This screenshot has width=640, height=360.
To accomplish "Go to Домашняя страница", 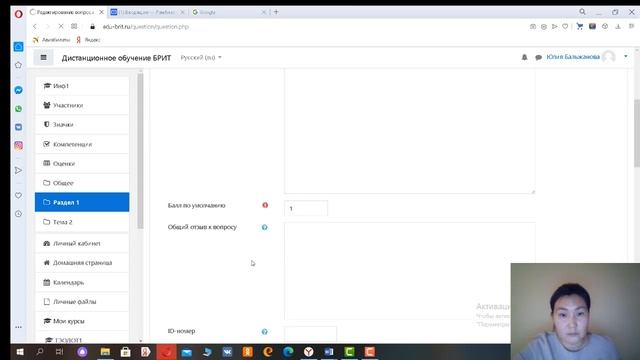I will [x=82, y=262].
